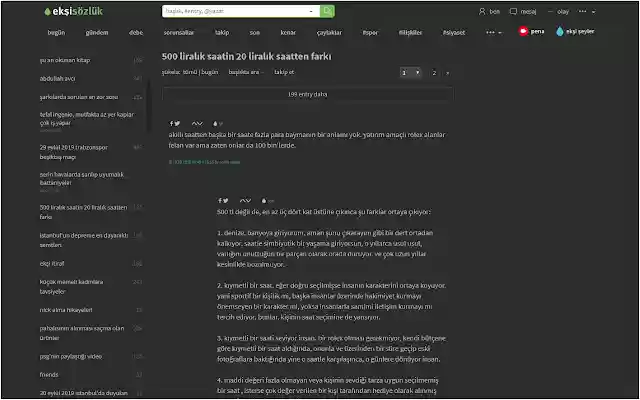Image resolution: width=640 pixels, height=400 pixels.
Task: Downvote the first entry about akıllı saat
Action: point(200,124)
